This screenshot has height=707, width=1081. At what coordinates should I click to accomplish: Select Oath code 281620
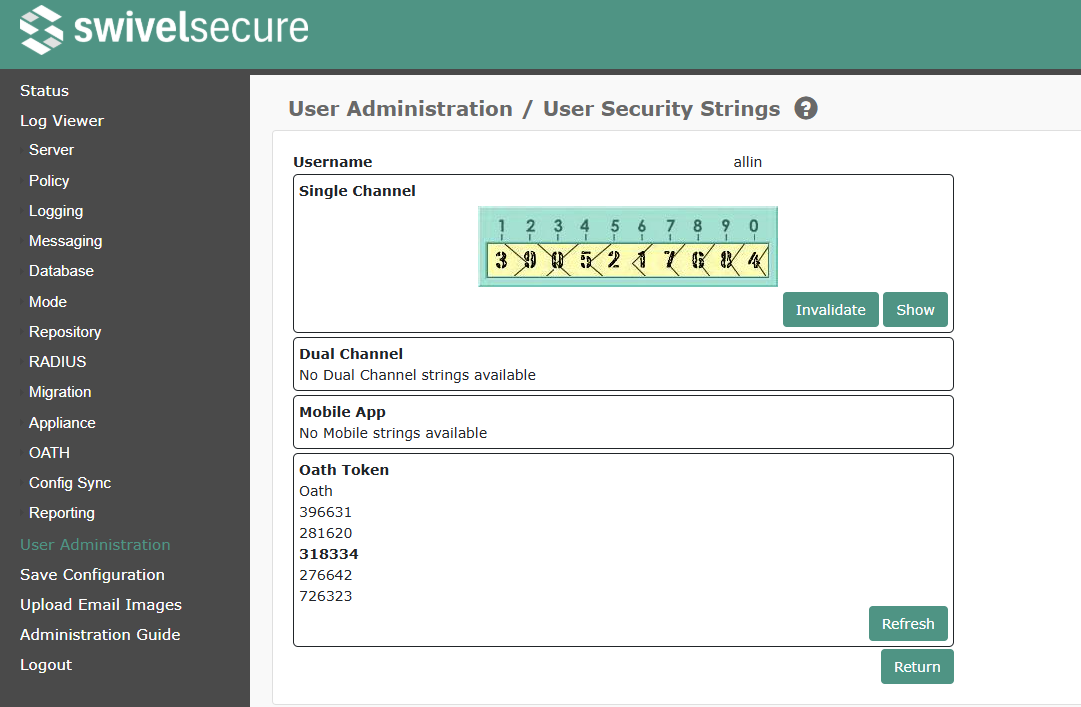[325, 533]
